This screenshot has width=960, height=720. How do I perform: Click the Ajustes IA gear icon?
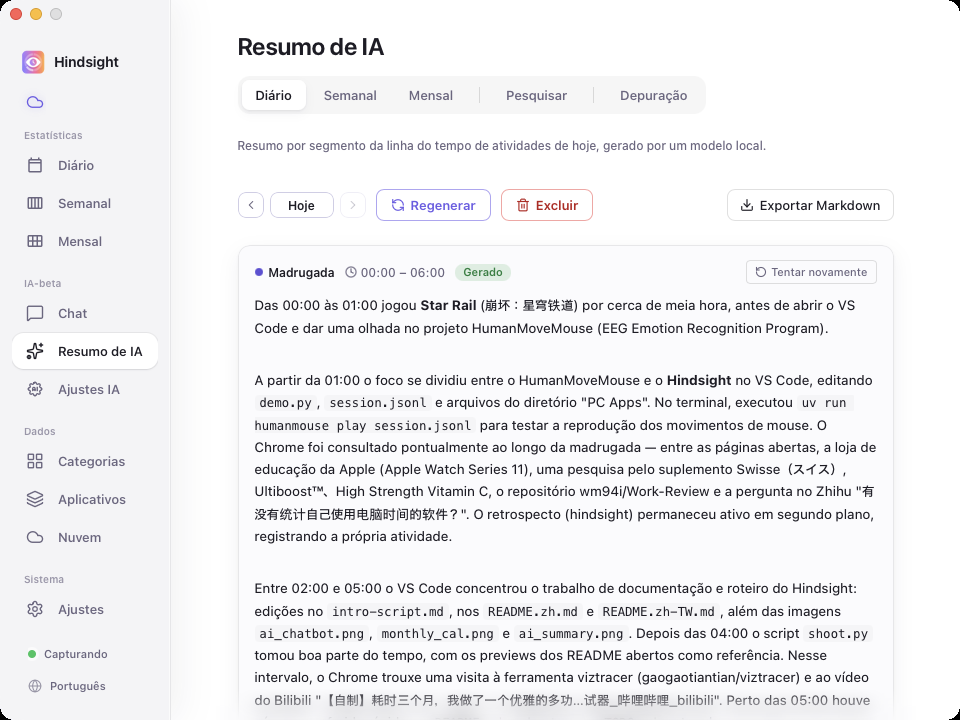(35, 389)
